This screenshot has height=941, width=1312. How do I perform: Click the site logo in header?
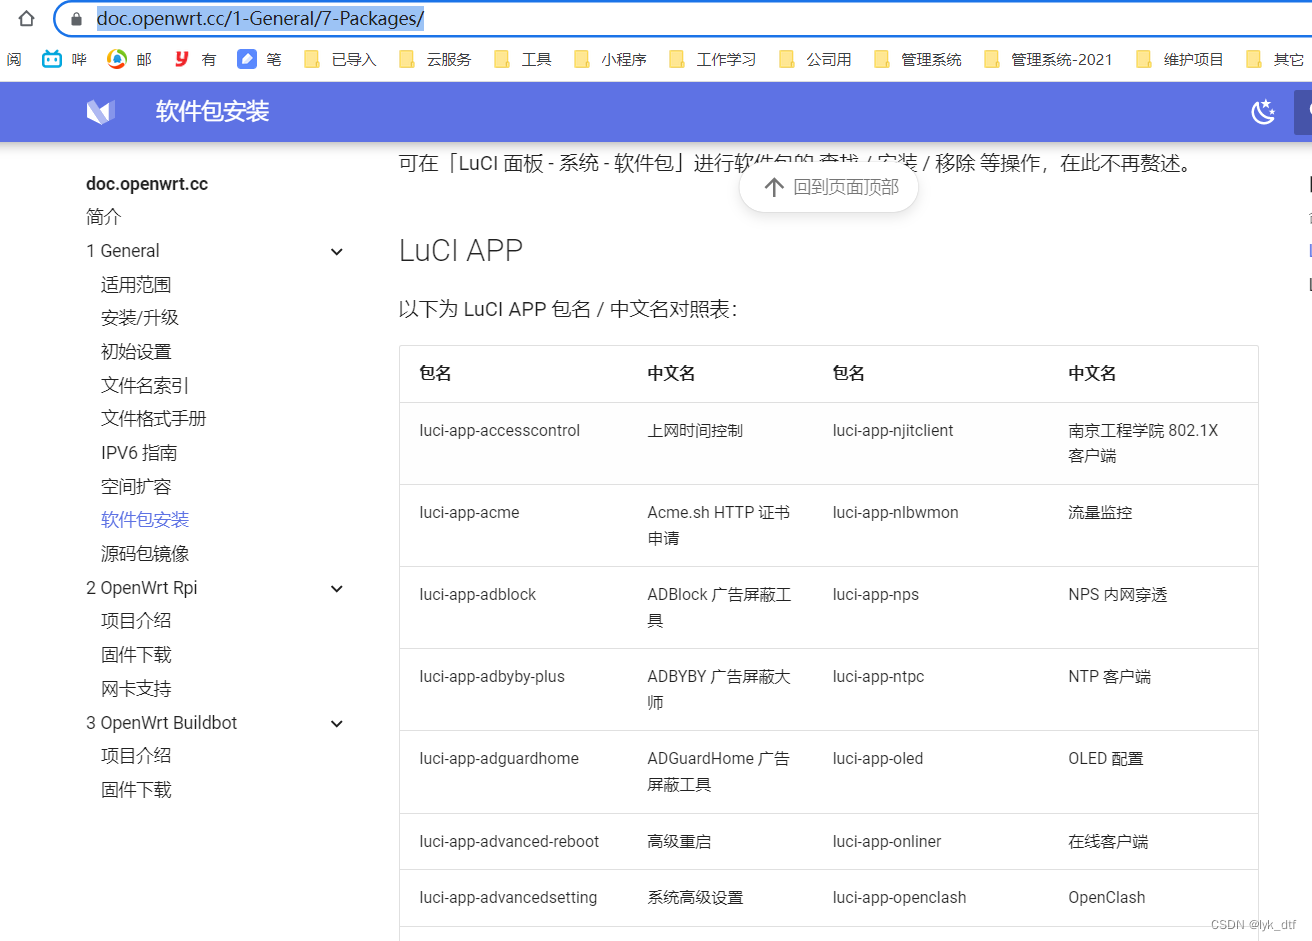[x=100, y=112]
